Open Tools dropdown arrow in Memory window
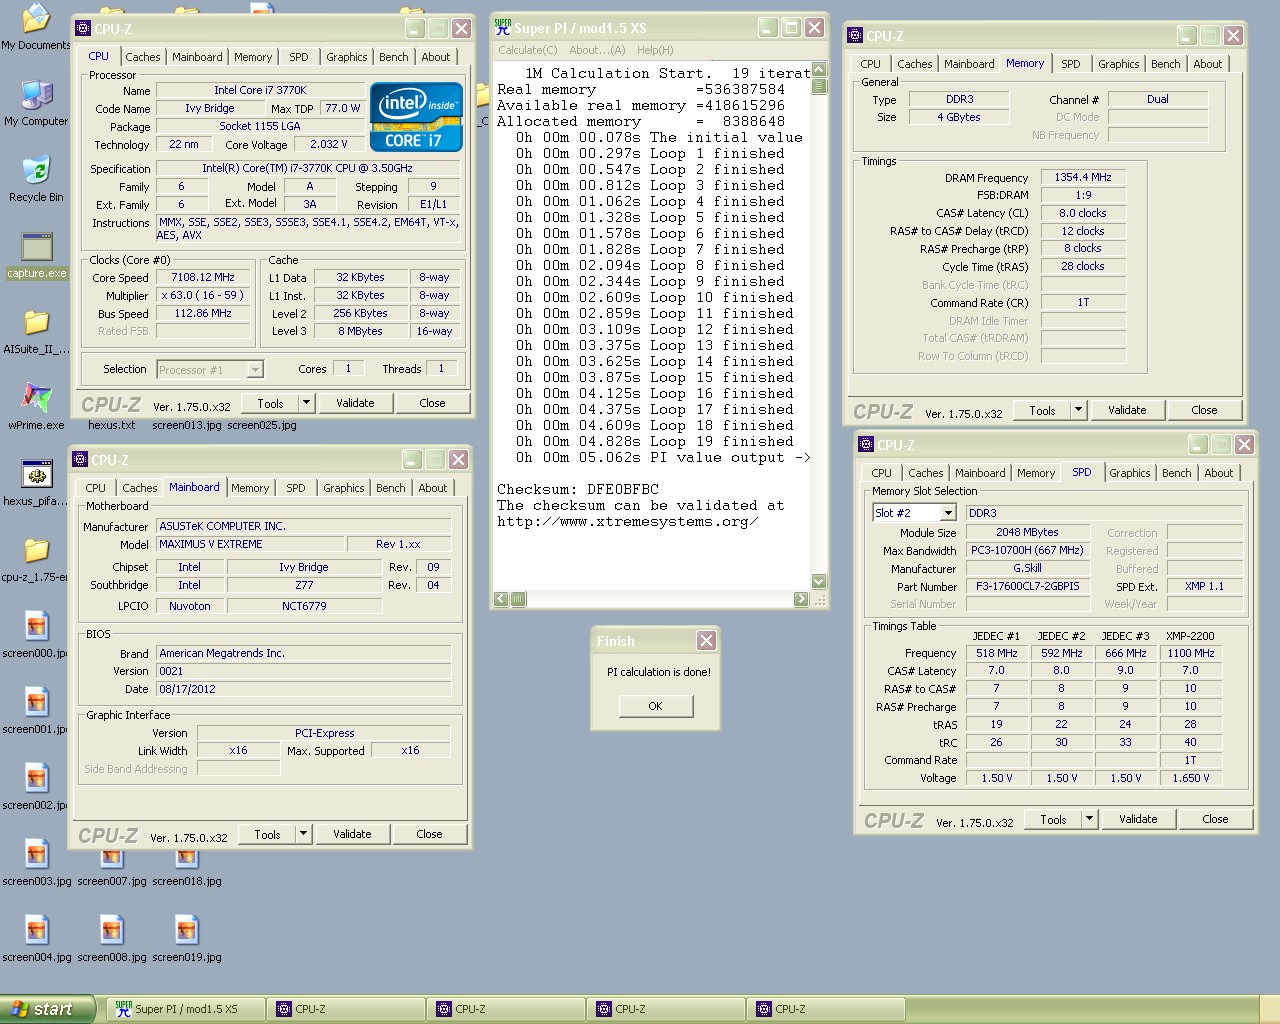1280x1024 pixels. point(1078,410)
